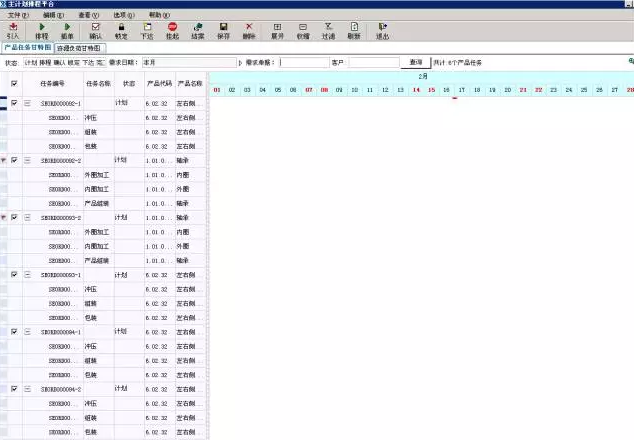Open the 需求日期 date dropdown showing 本月
Screen dimensions: 634x440
point(189,63)
